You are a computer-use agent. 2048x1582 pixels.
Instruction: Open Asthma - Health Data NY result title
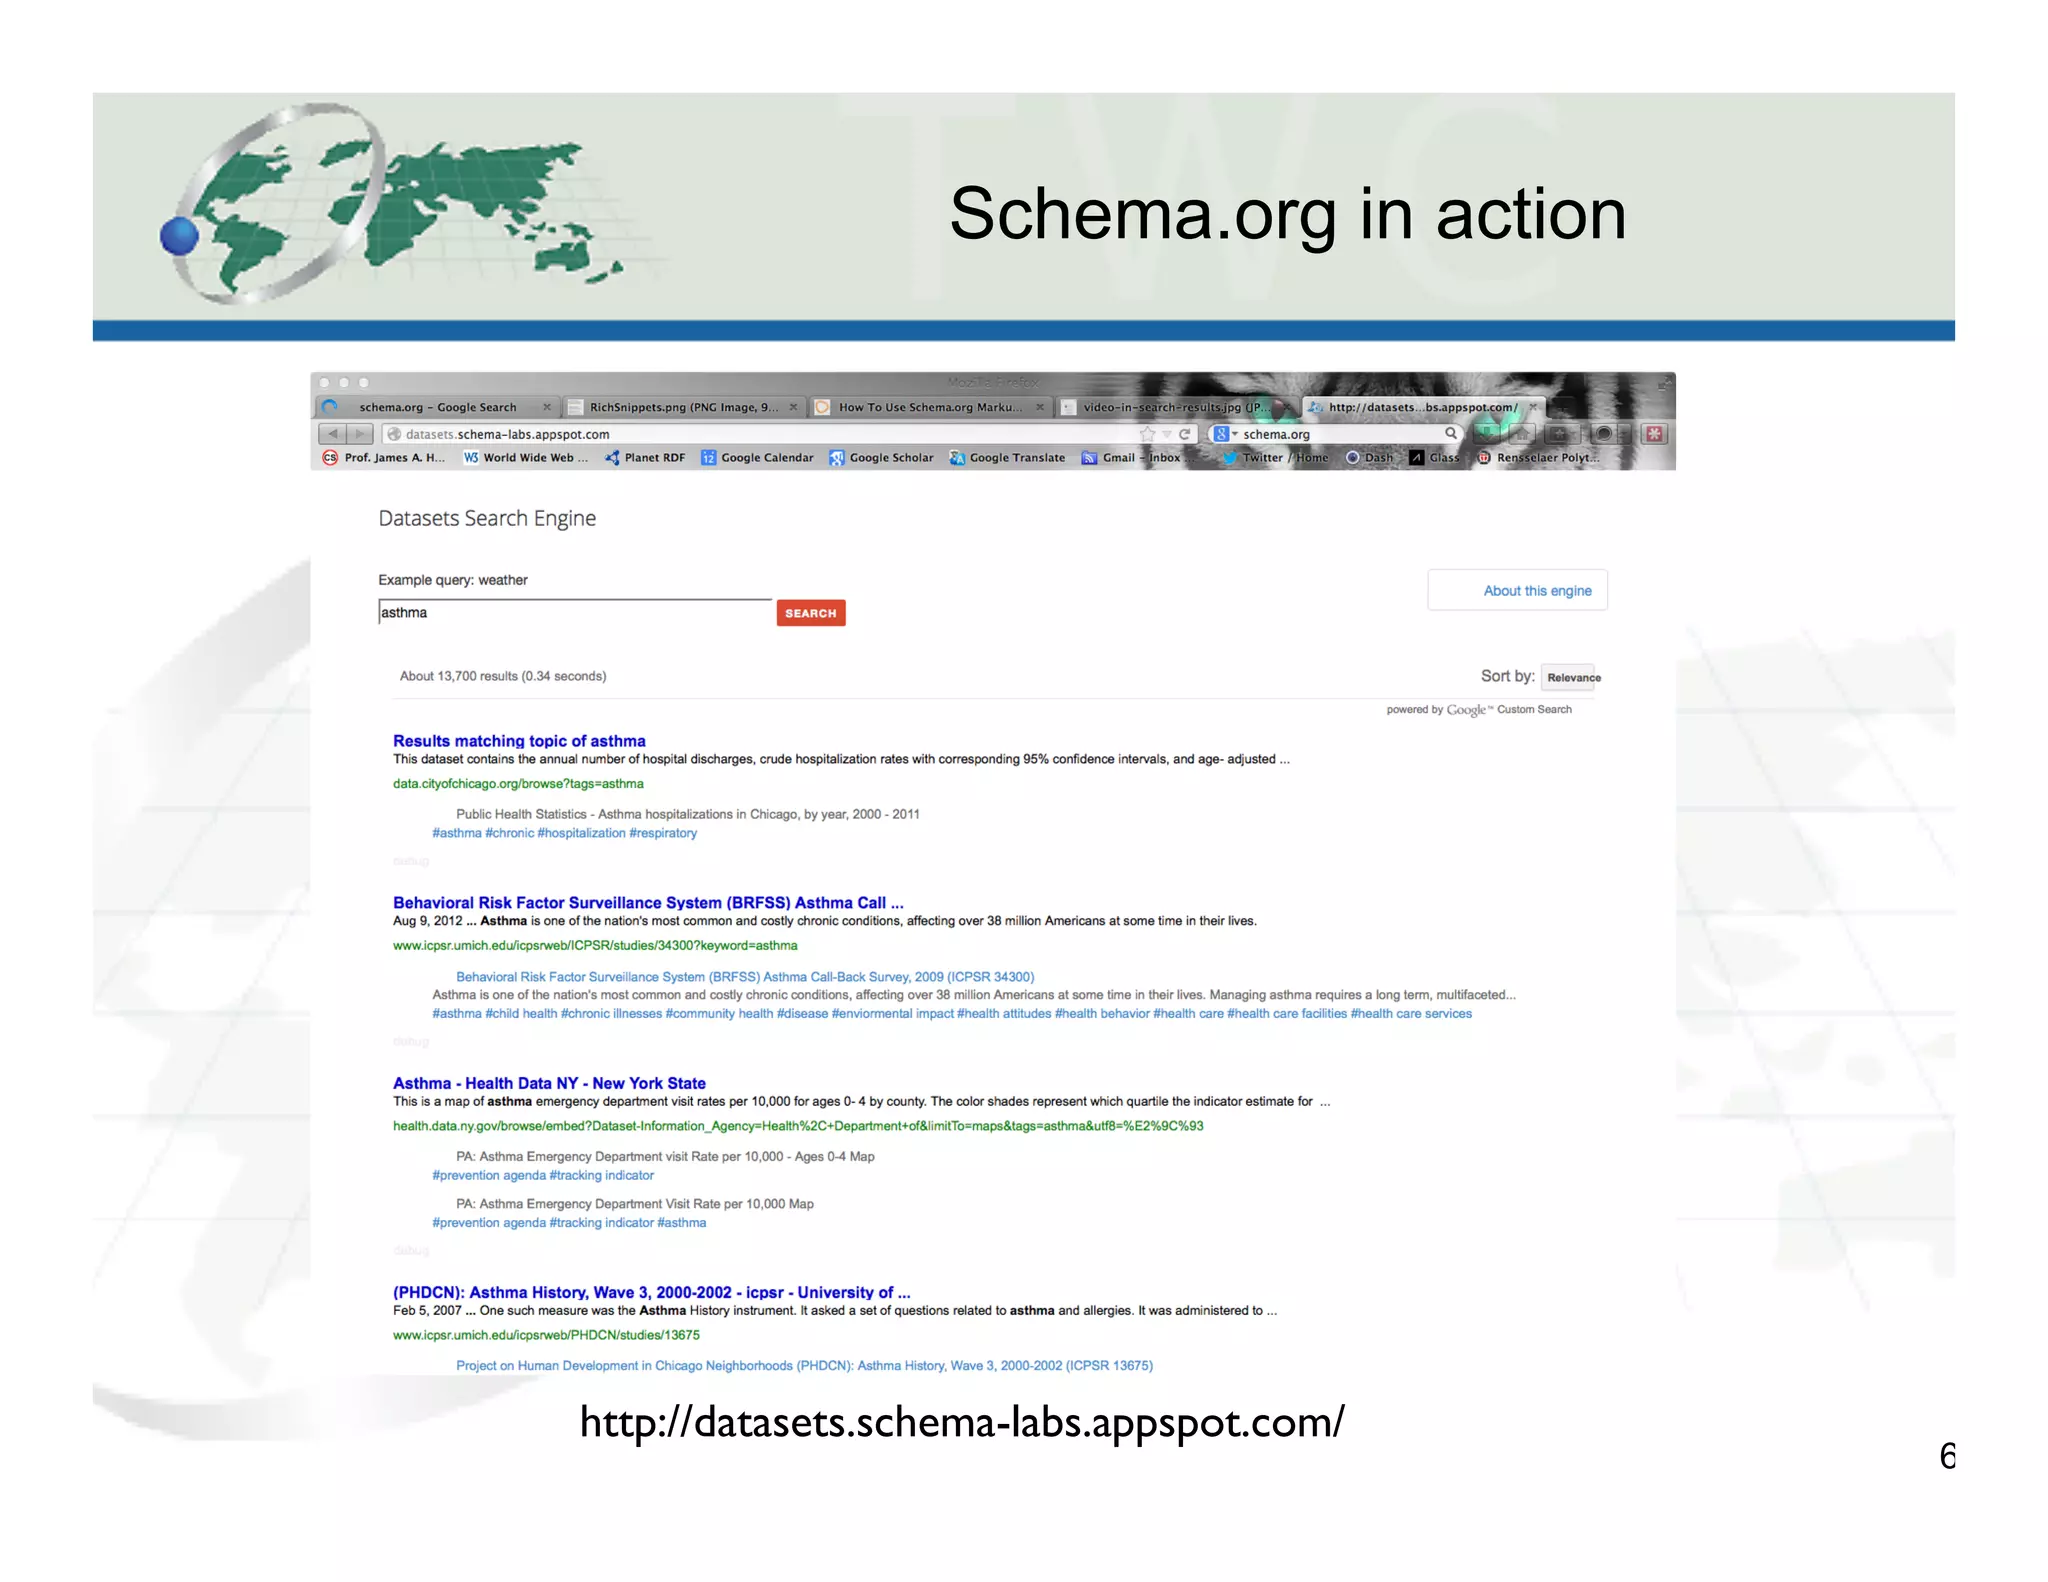point(549,1083)
